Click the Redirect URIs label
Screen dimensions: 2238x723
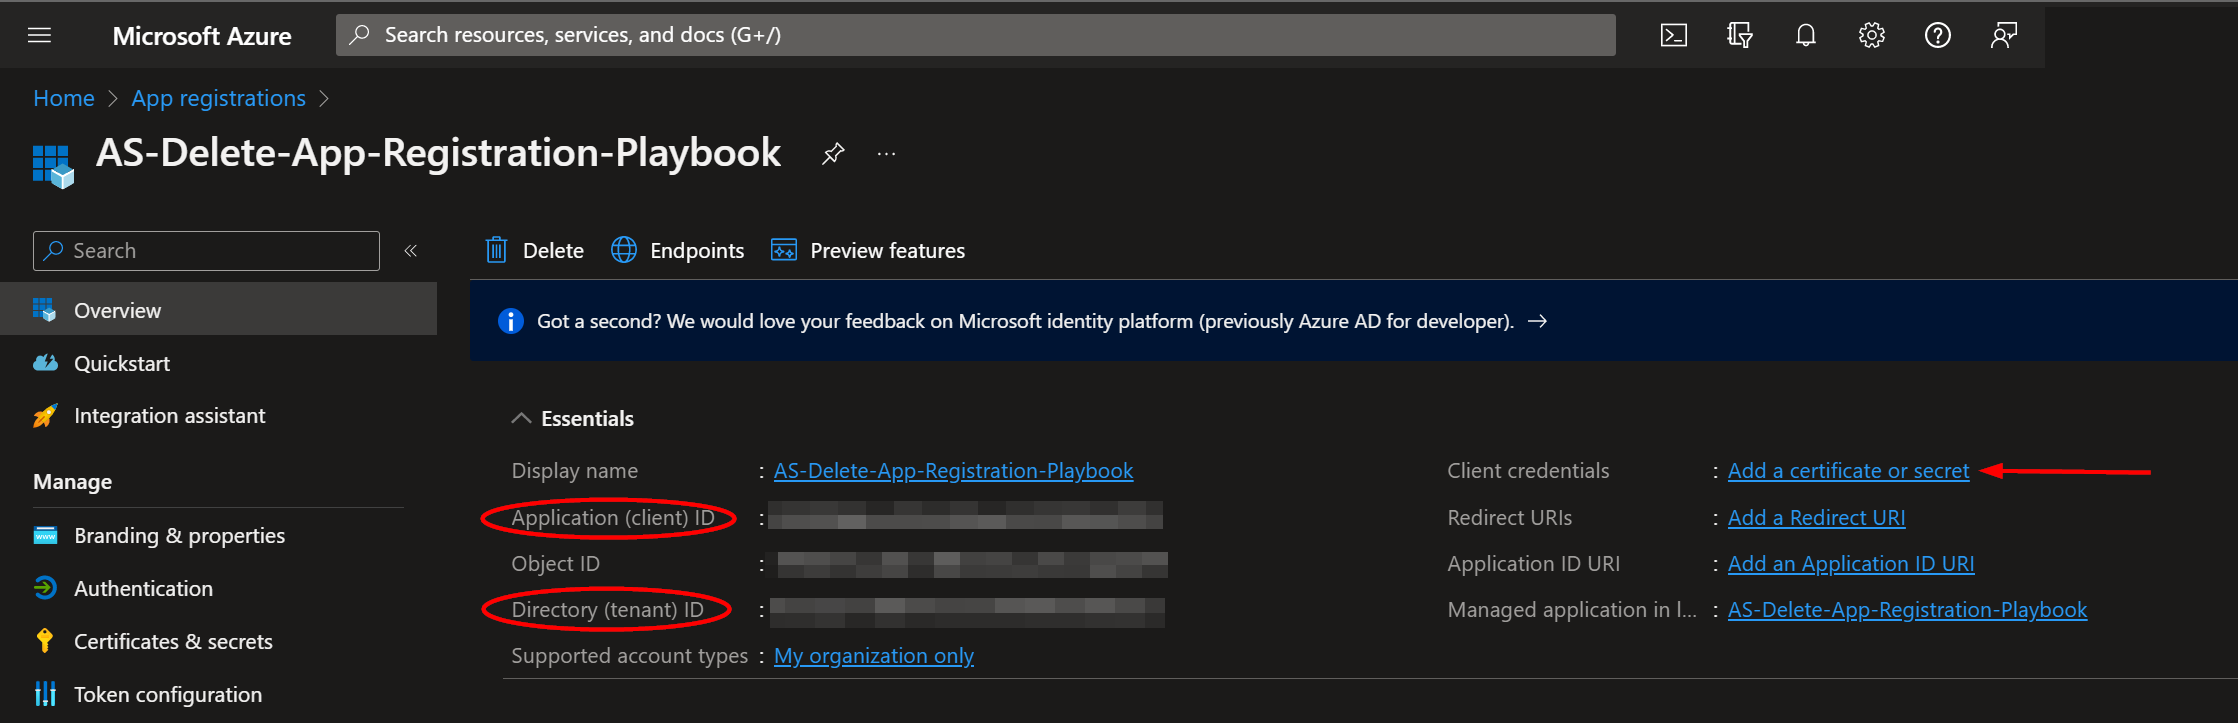point(1509,518)
